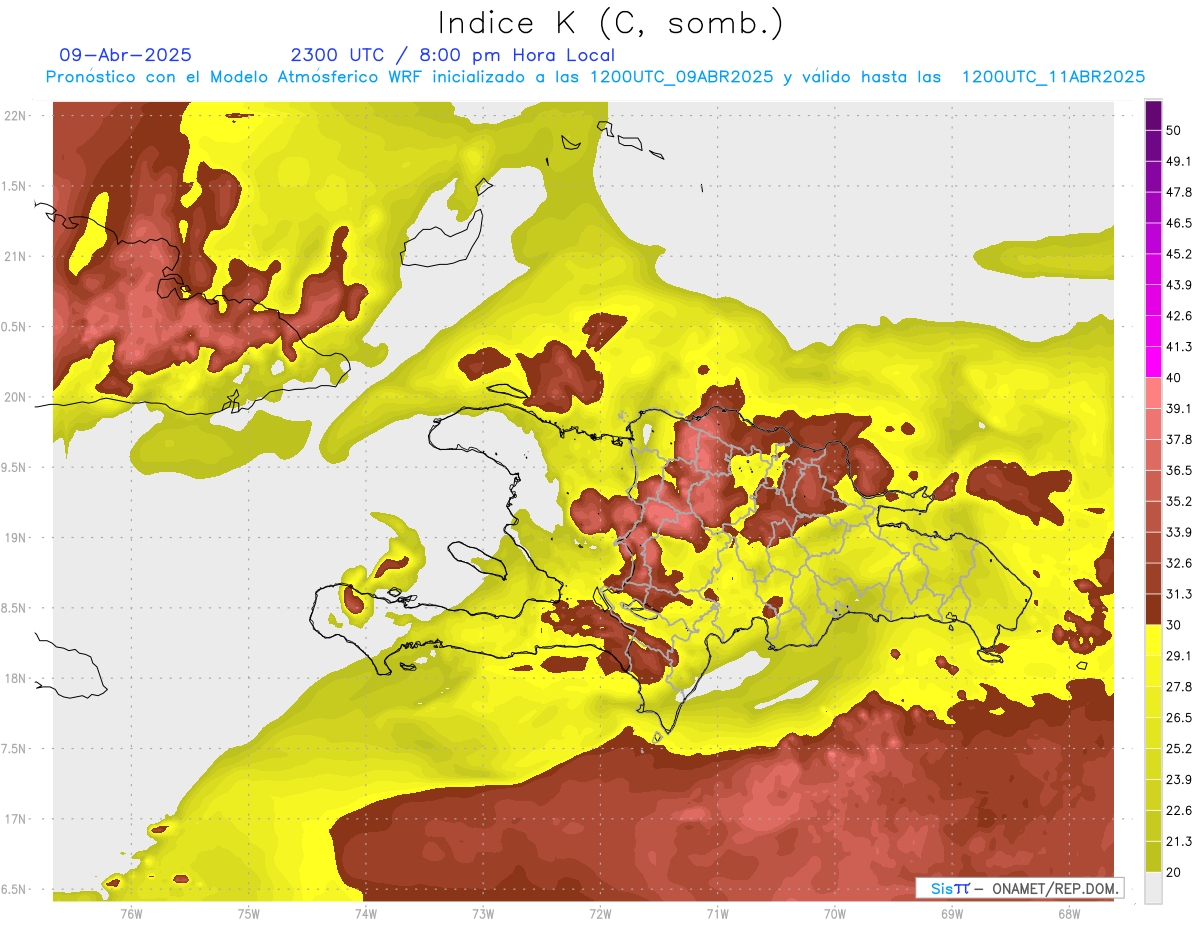This screenshot has width=1200, height=927.
Task: Click the dark purple swatch above 50
Action: [x=1154, y=117]
